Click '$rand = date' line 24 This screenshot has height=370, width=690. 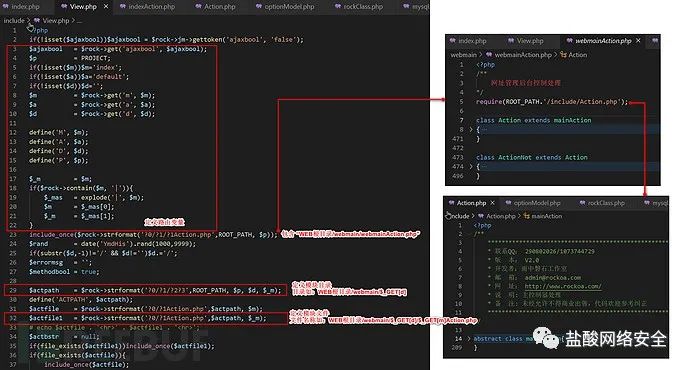click(x=112, y=244)
